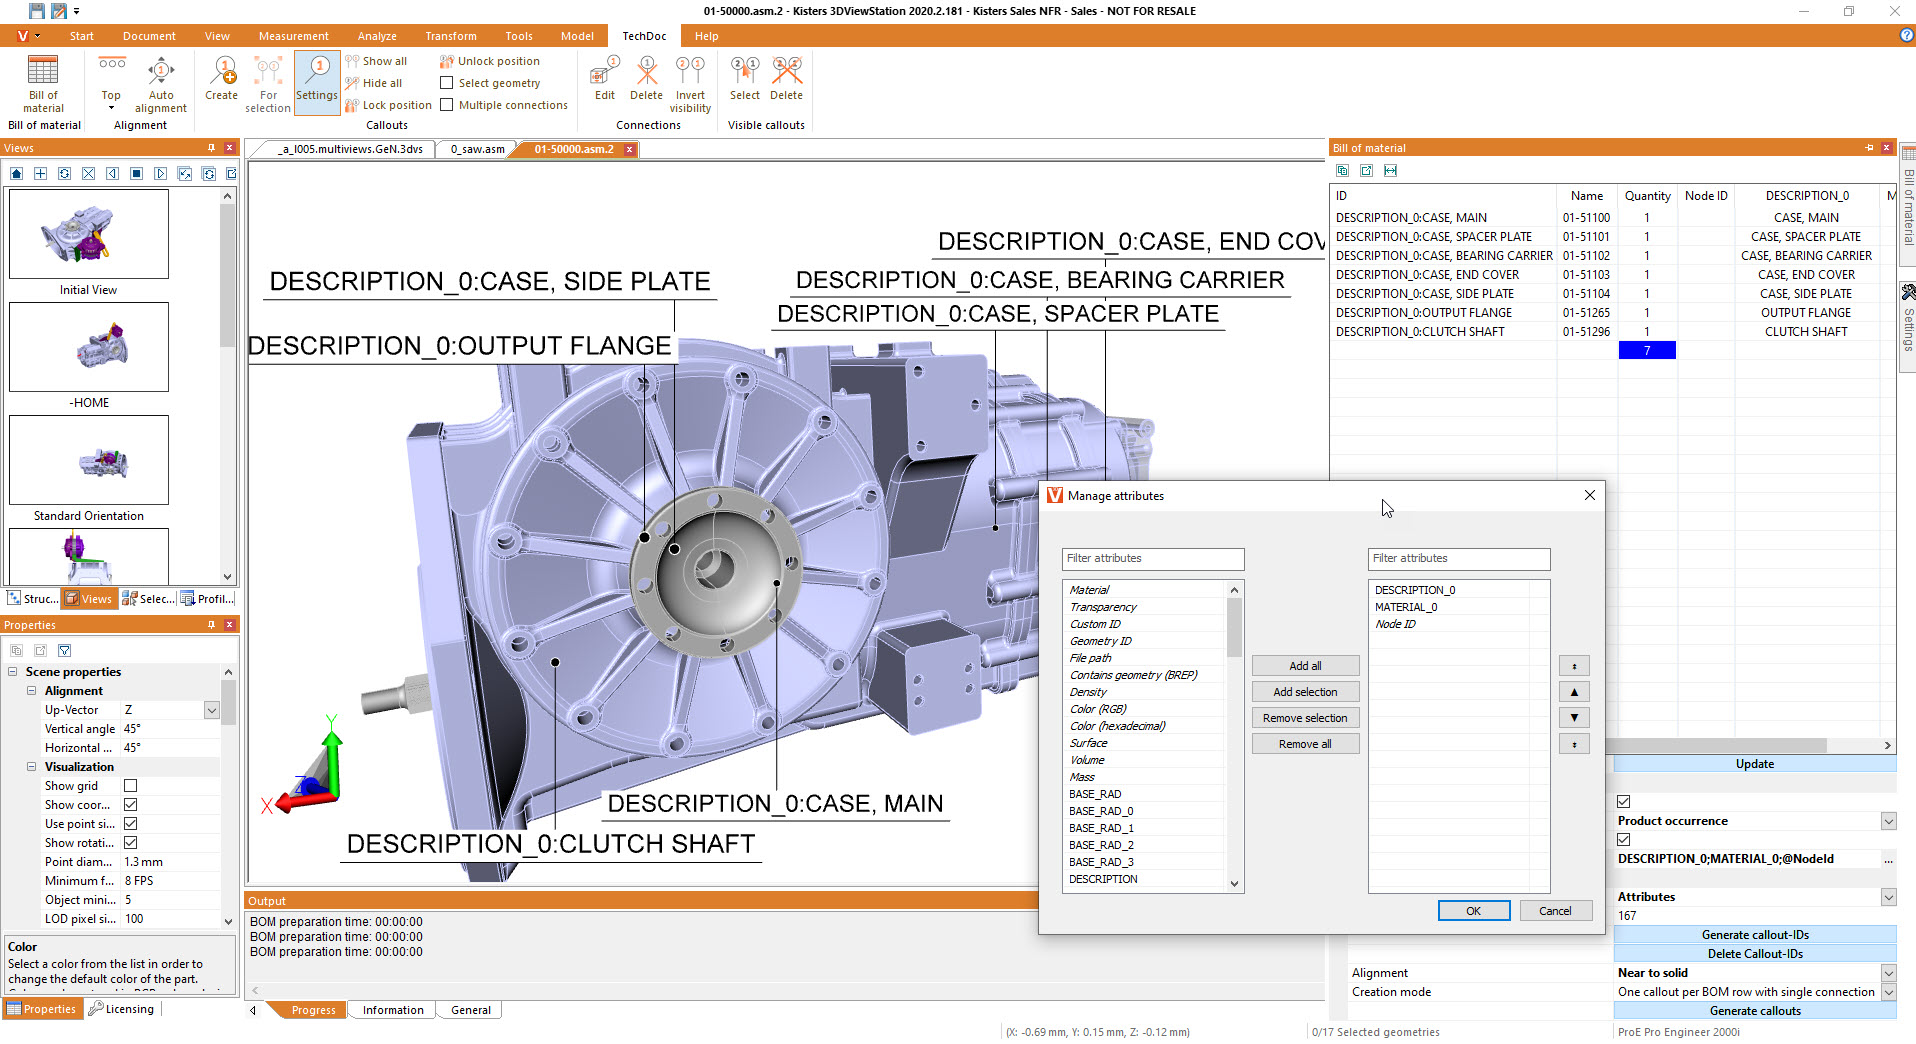
Task: Switch to 0_saw.asm document tab
Action: [477, 149]
